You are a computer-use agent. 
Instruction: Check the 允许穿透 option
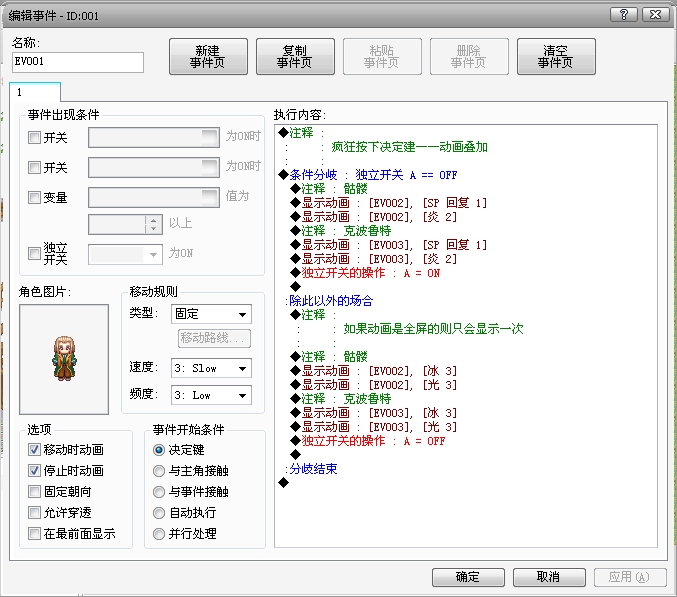click(34, 513)
